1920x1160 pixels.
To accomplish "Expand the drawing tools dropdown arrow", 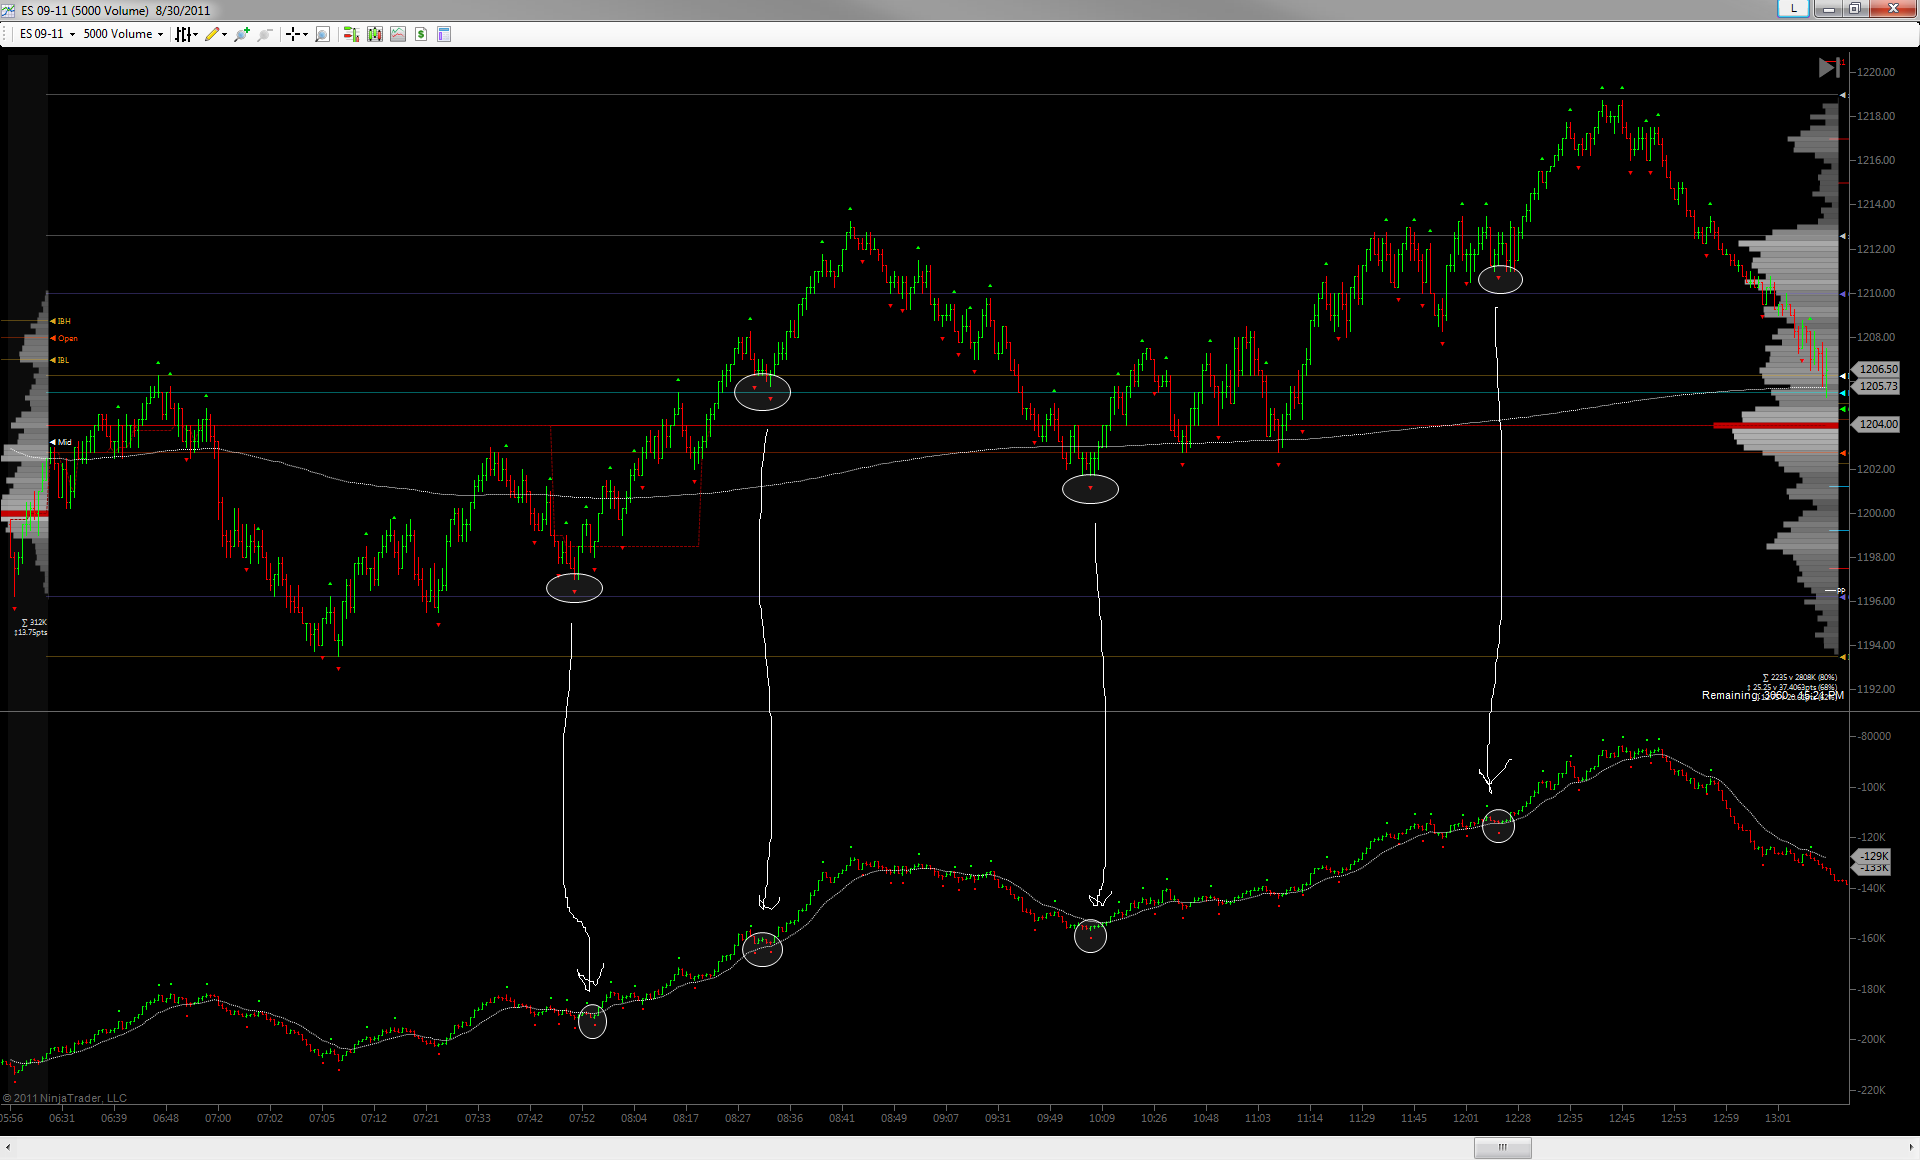I will pyautogui.click(x=225, y=34).
